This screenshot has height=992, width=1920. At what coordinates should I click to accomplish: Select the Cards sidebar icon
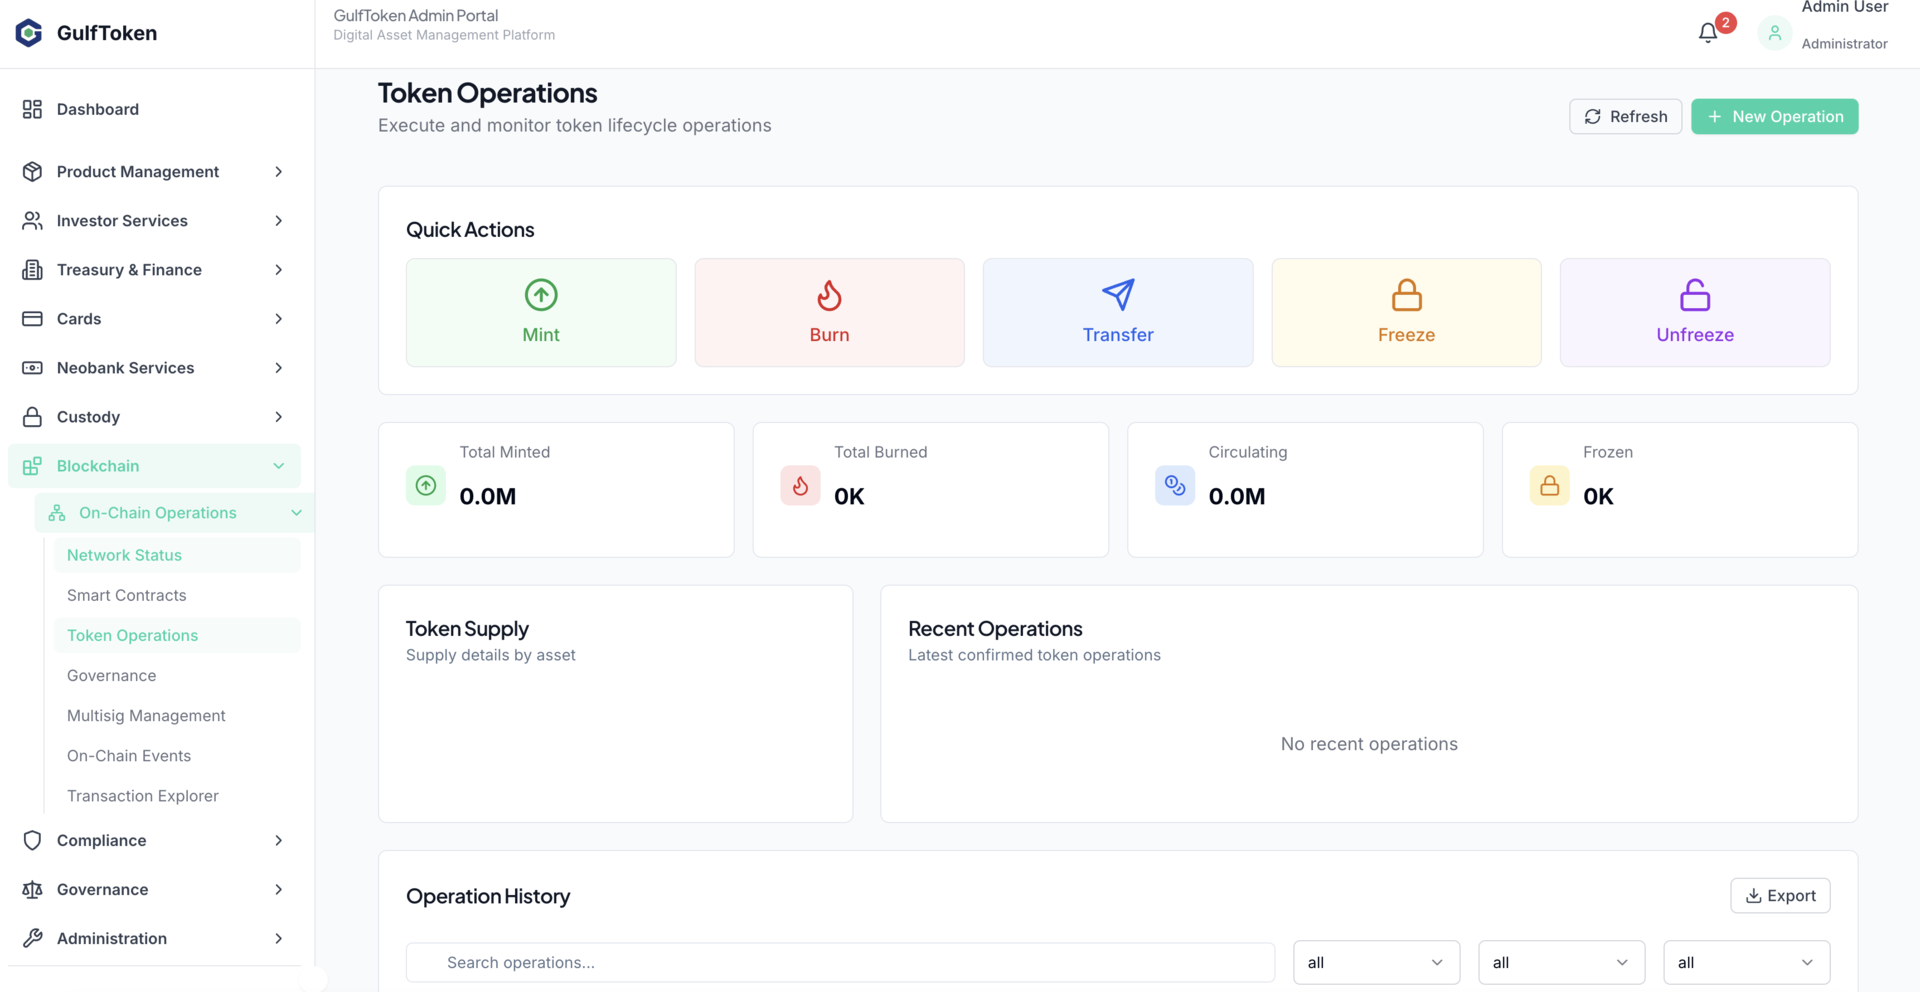tap(33, 318)
